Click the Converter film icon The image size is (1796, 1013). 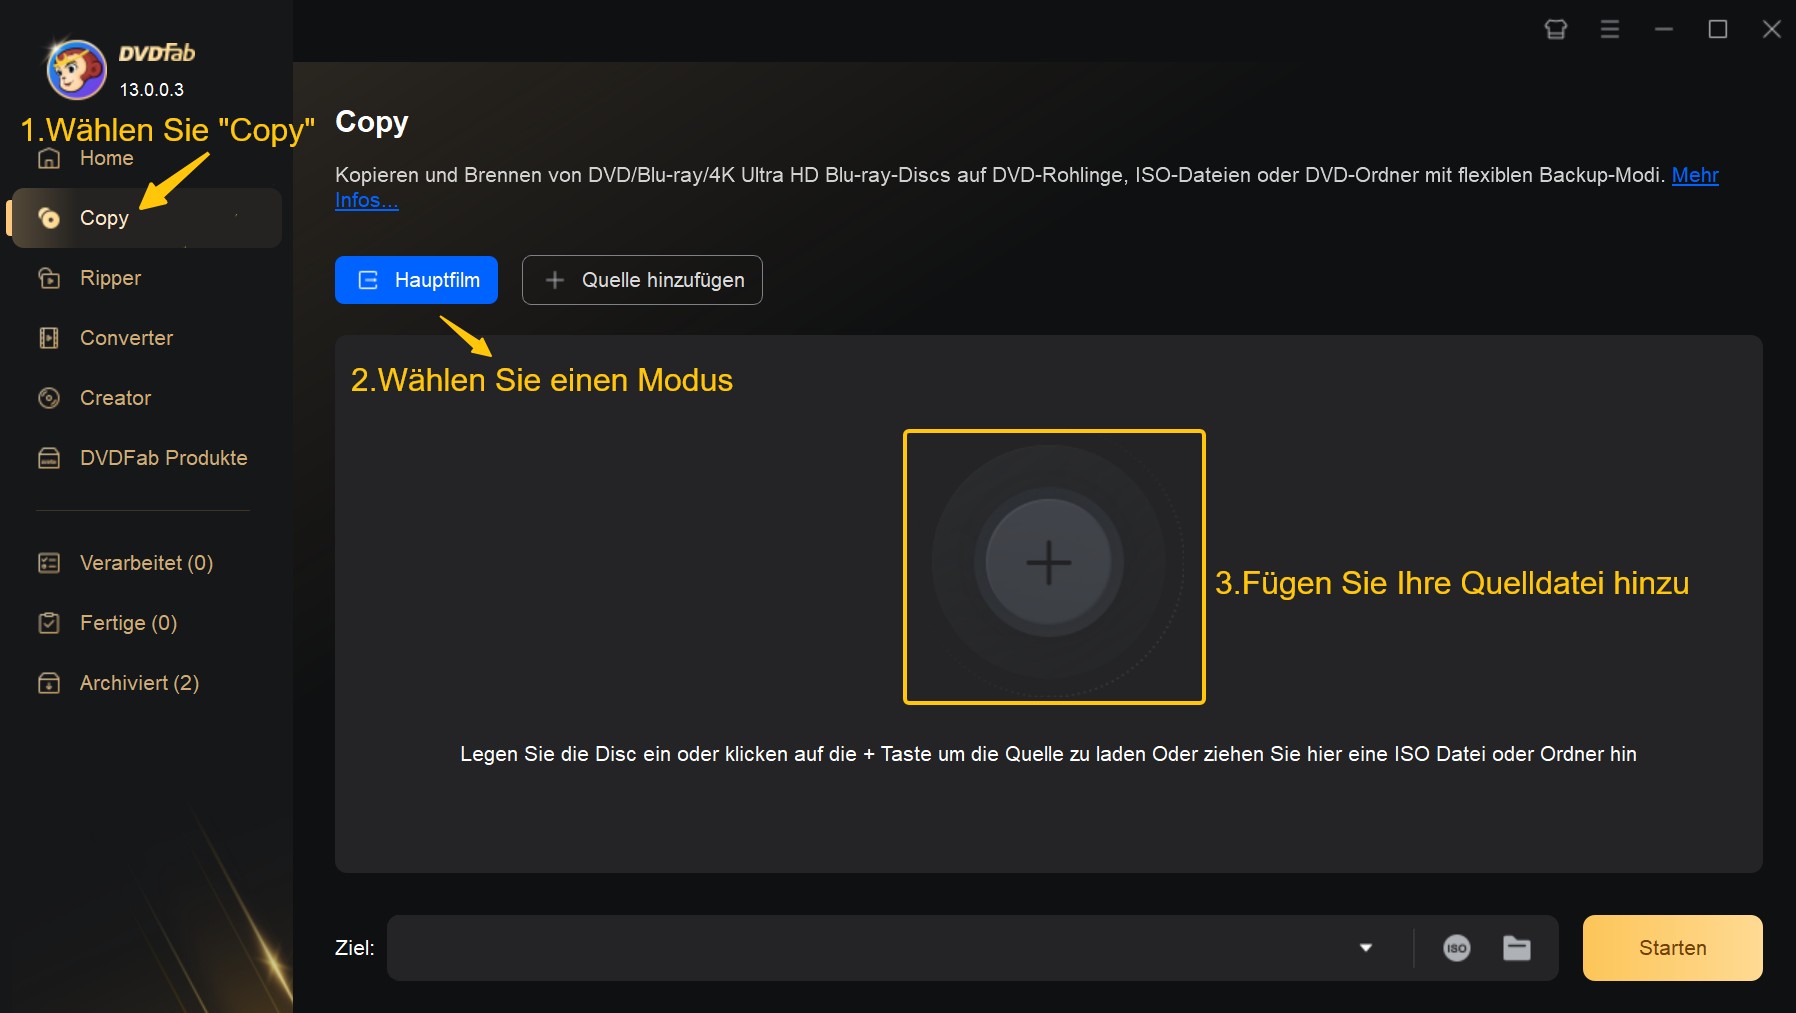click(x=49, y=338)
